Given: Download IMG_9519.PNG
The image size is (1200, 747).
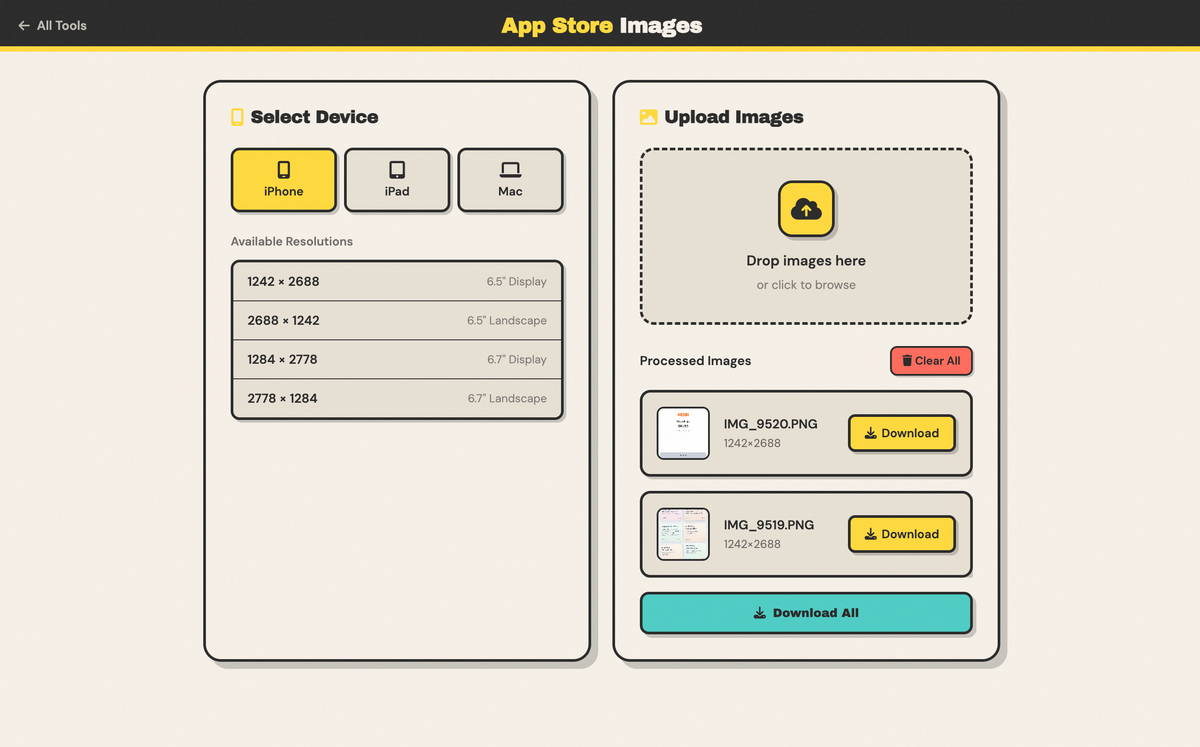Looking at the screenshot, I should pyautogui.click(x=901, y=534).
